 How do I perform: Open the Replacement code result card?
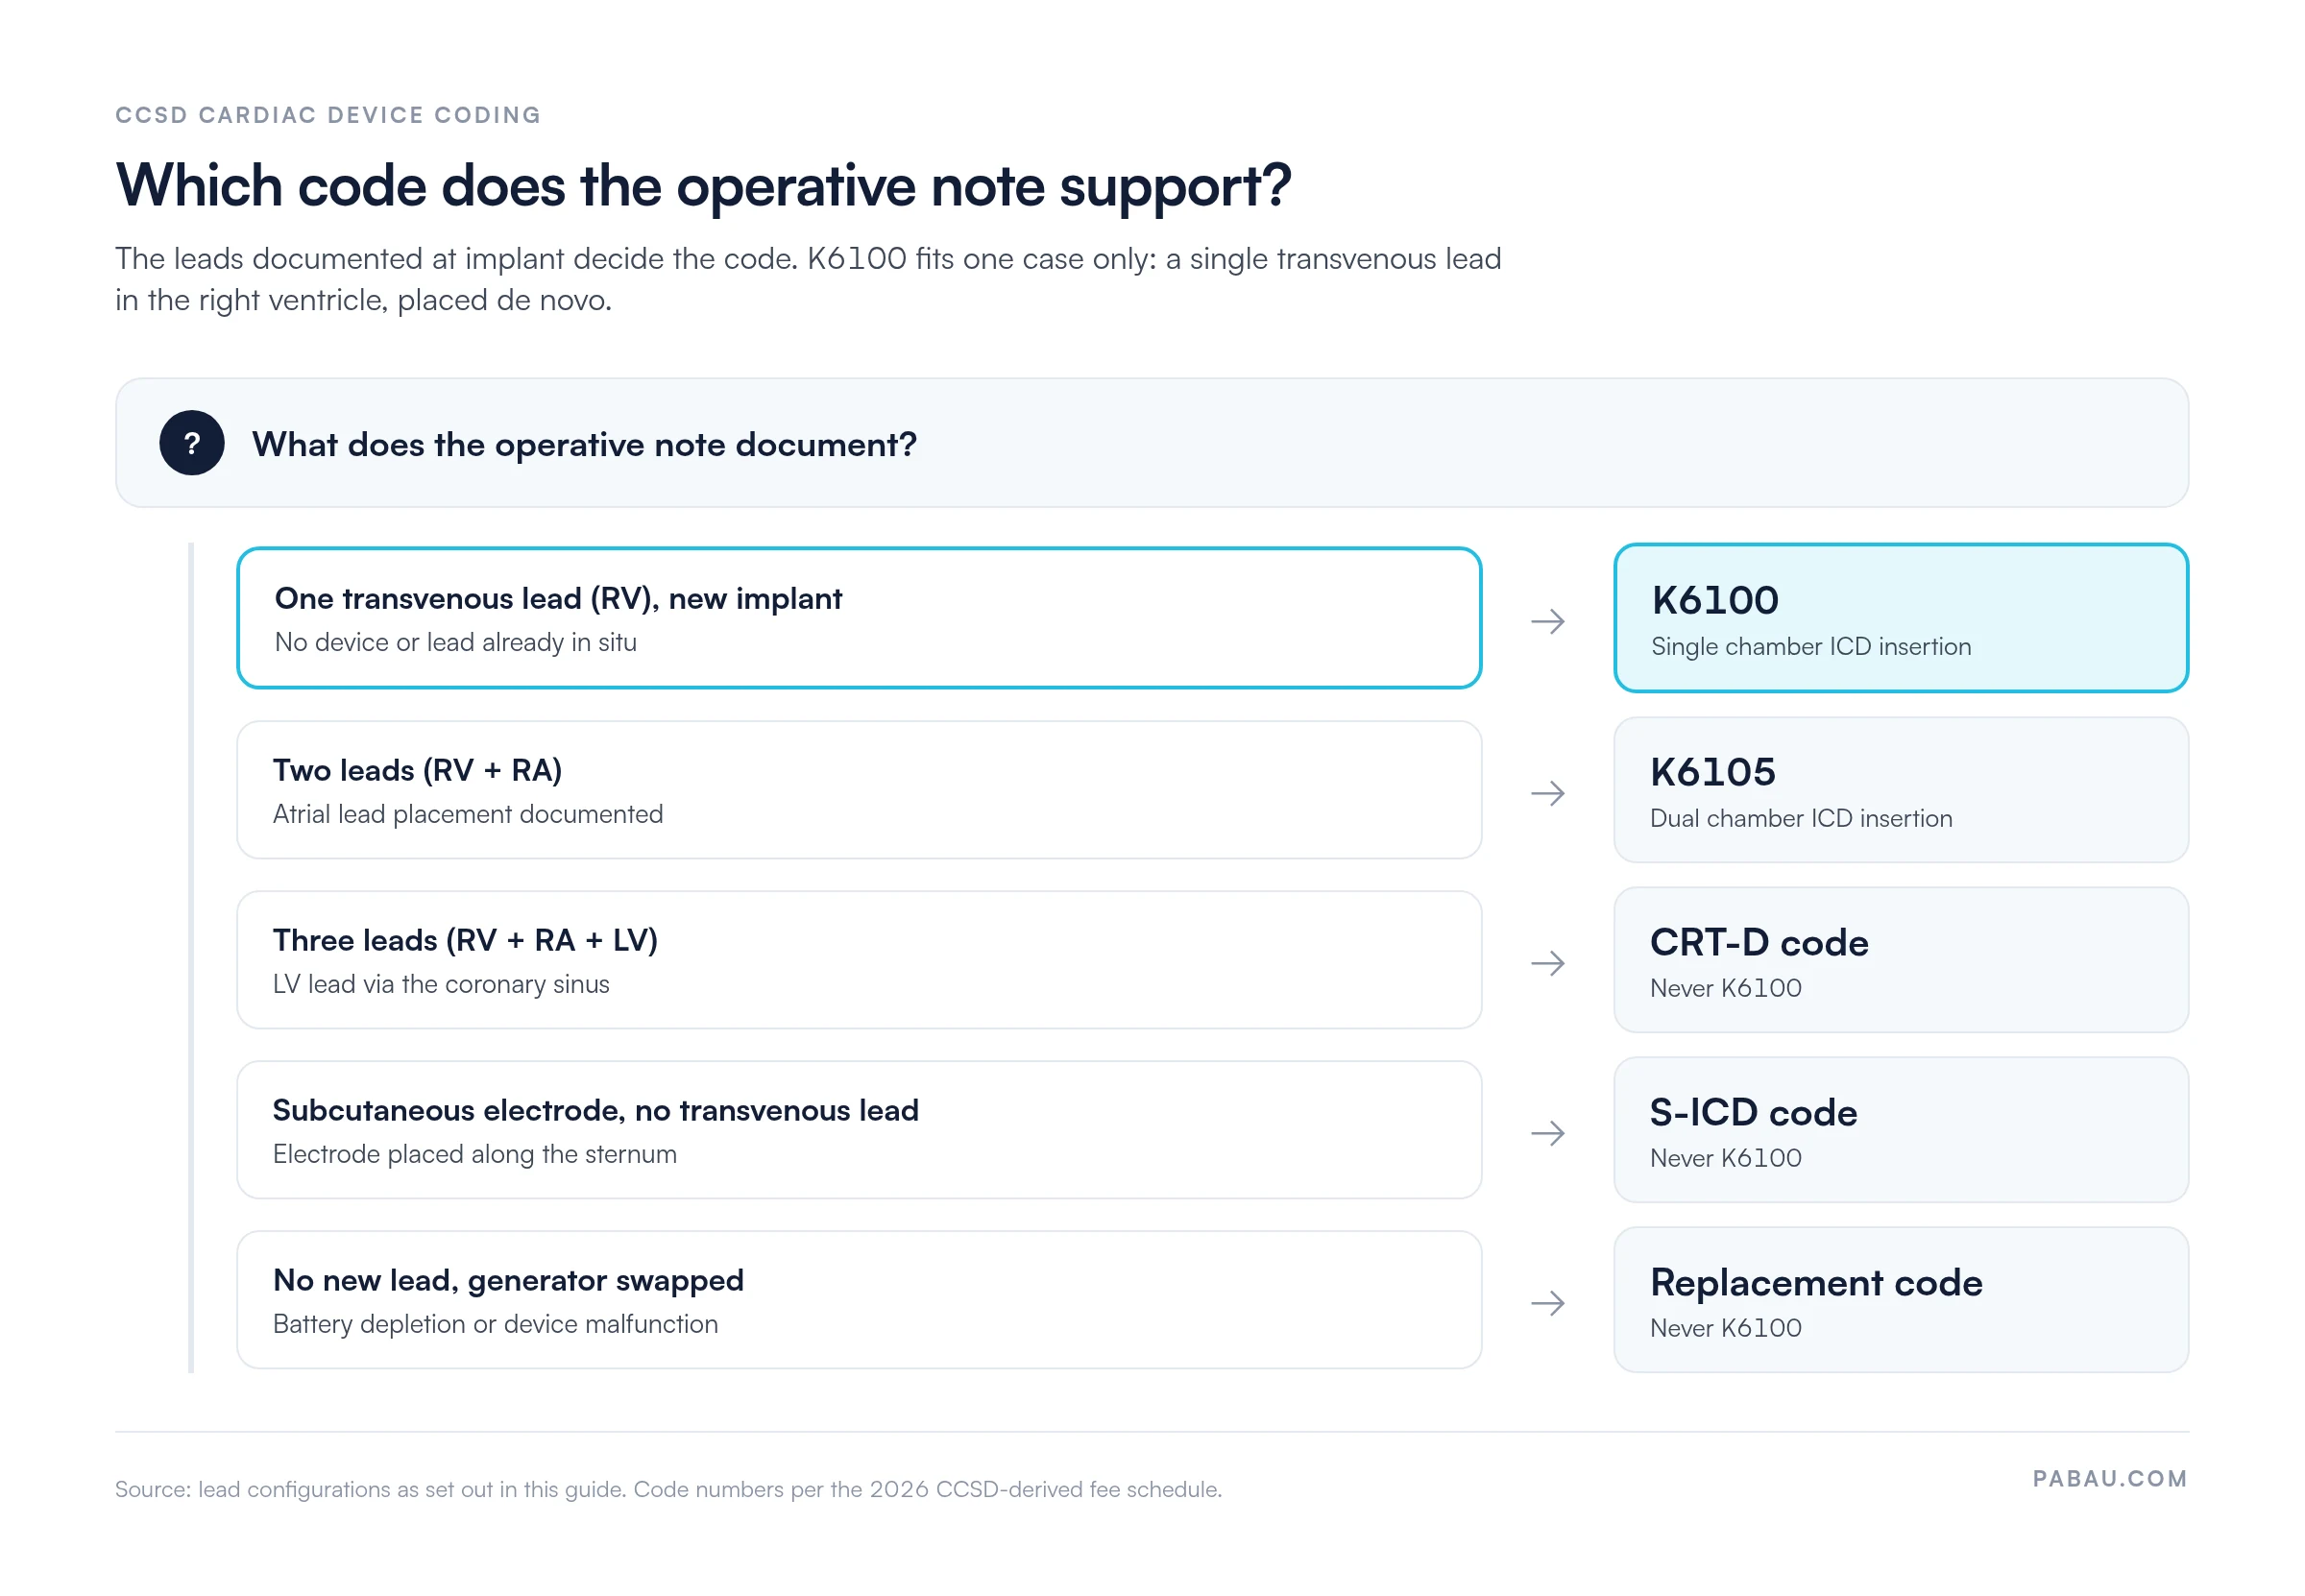point(1901,1300)
